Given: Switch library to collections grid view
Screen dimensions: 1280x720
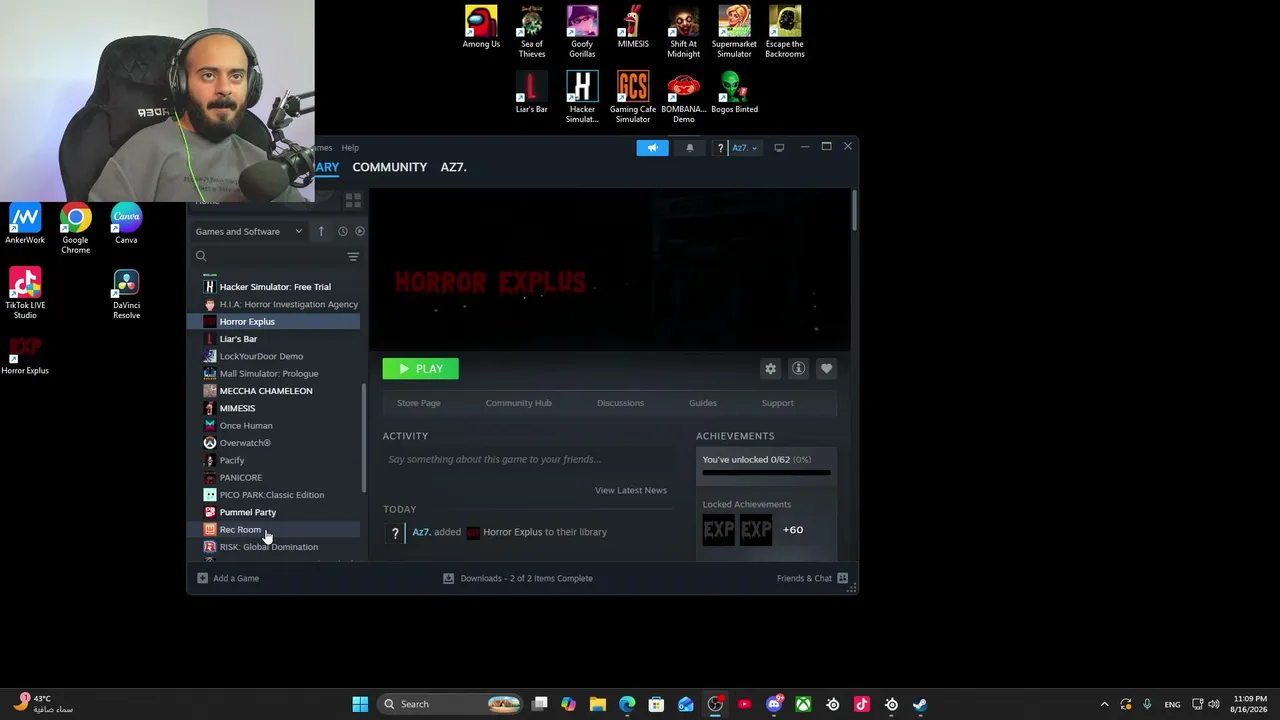Looking at the screenshot, I should [353, 200].
